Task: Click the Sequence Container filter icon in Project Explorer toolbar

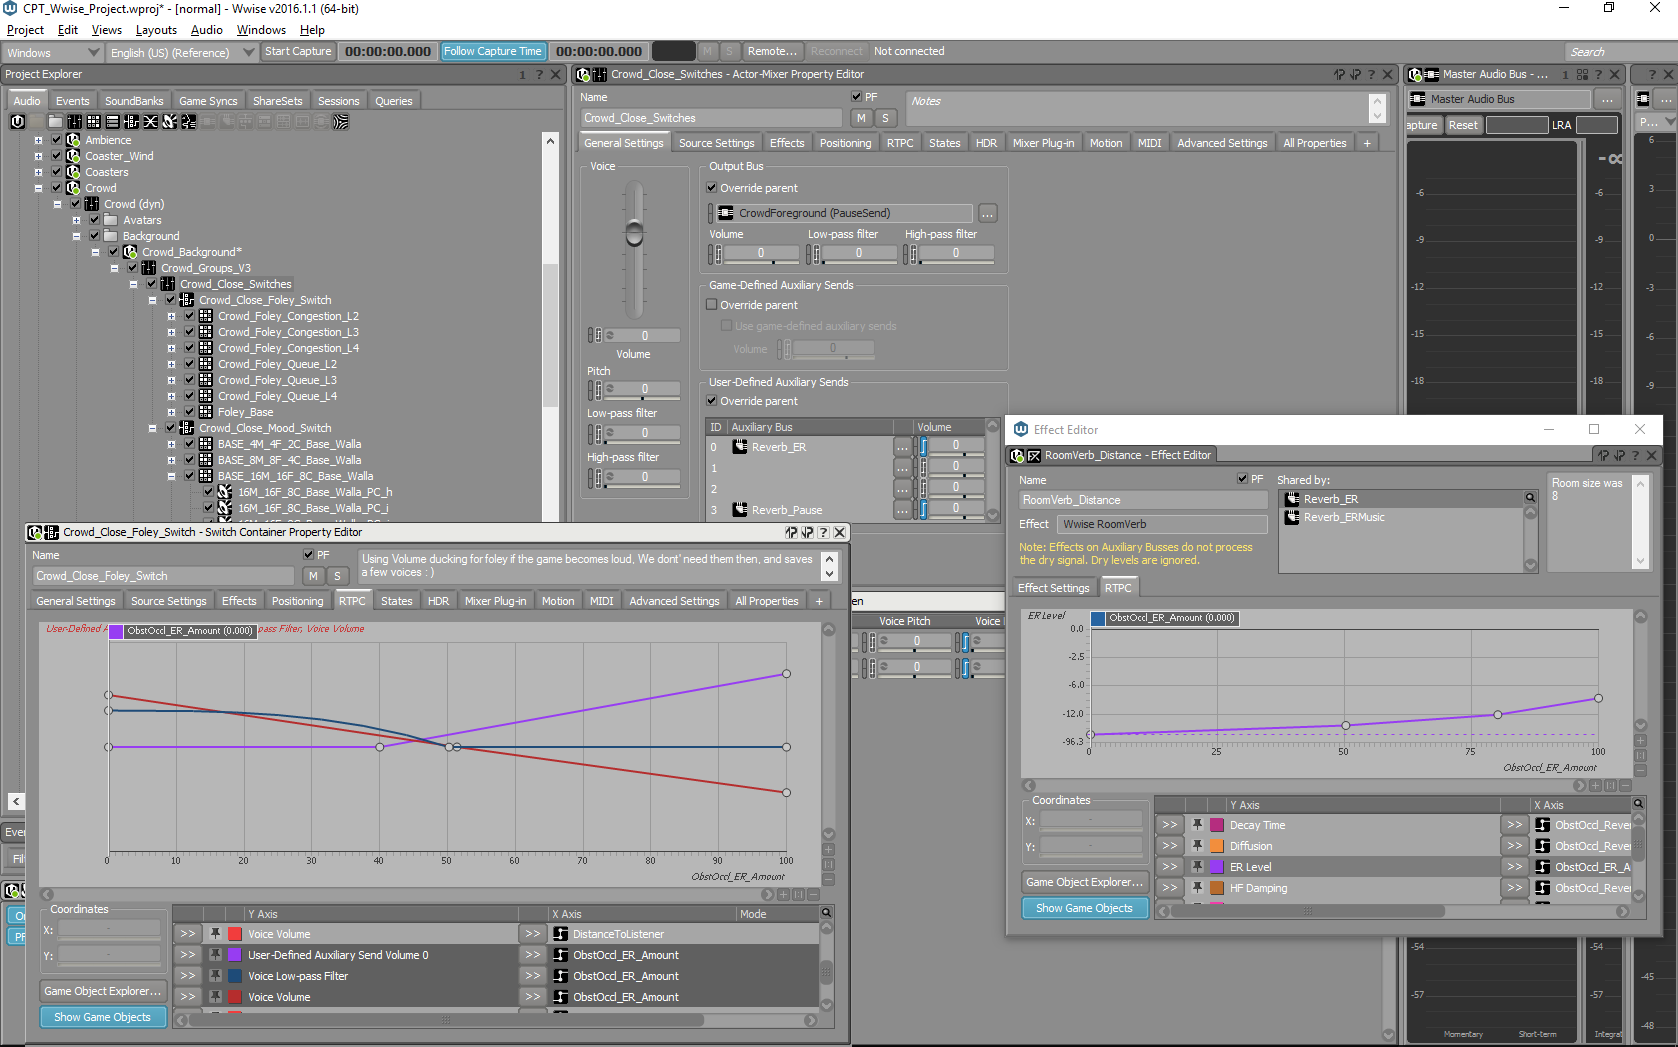Action: 112,121
